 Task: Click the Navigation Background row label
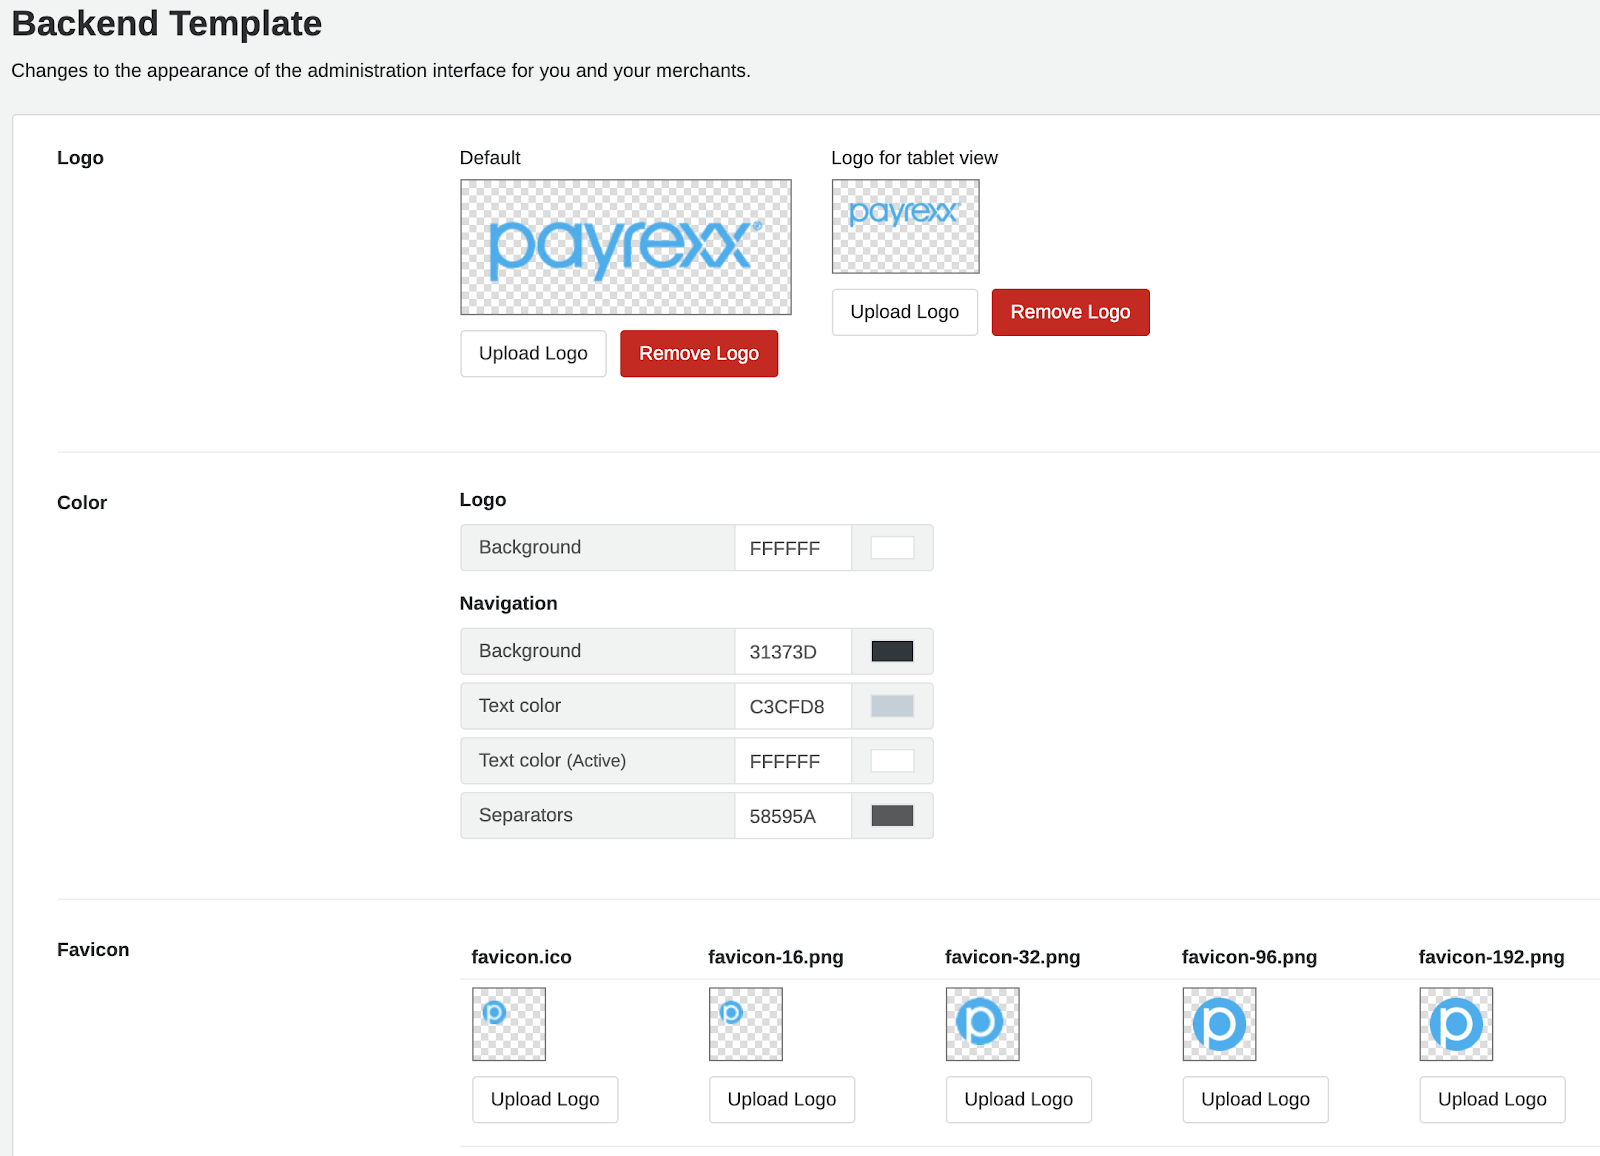pos(530,651)
